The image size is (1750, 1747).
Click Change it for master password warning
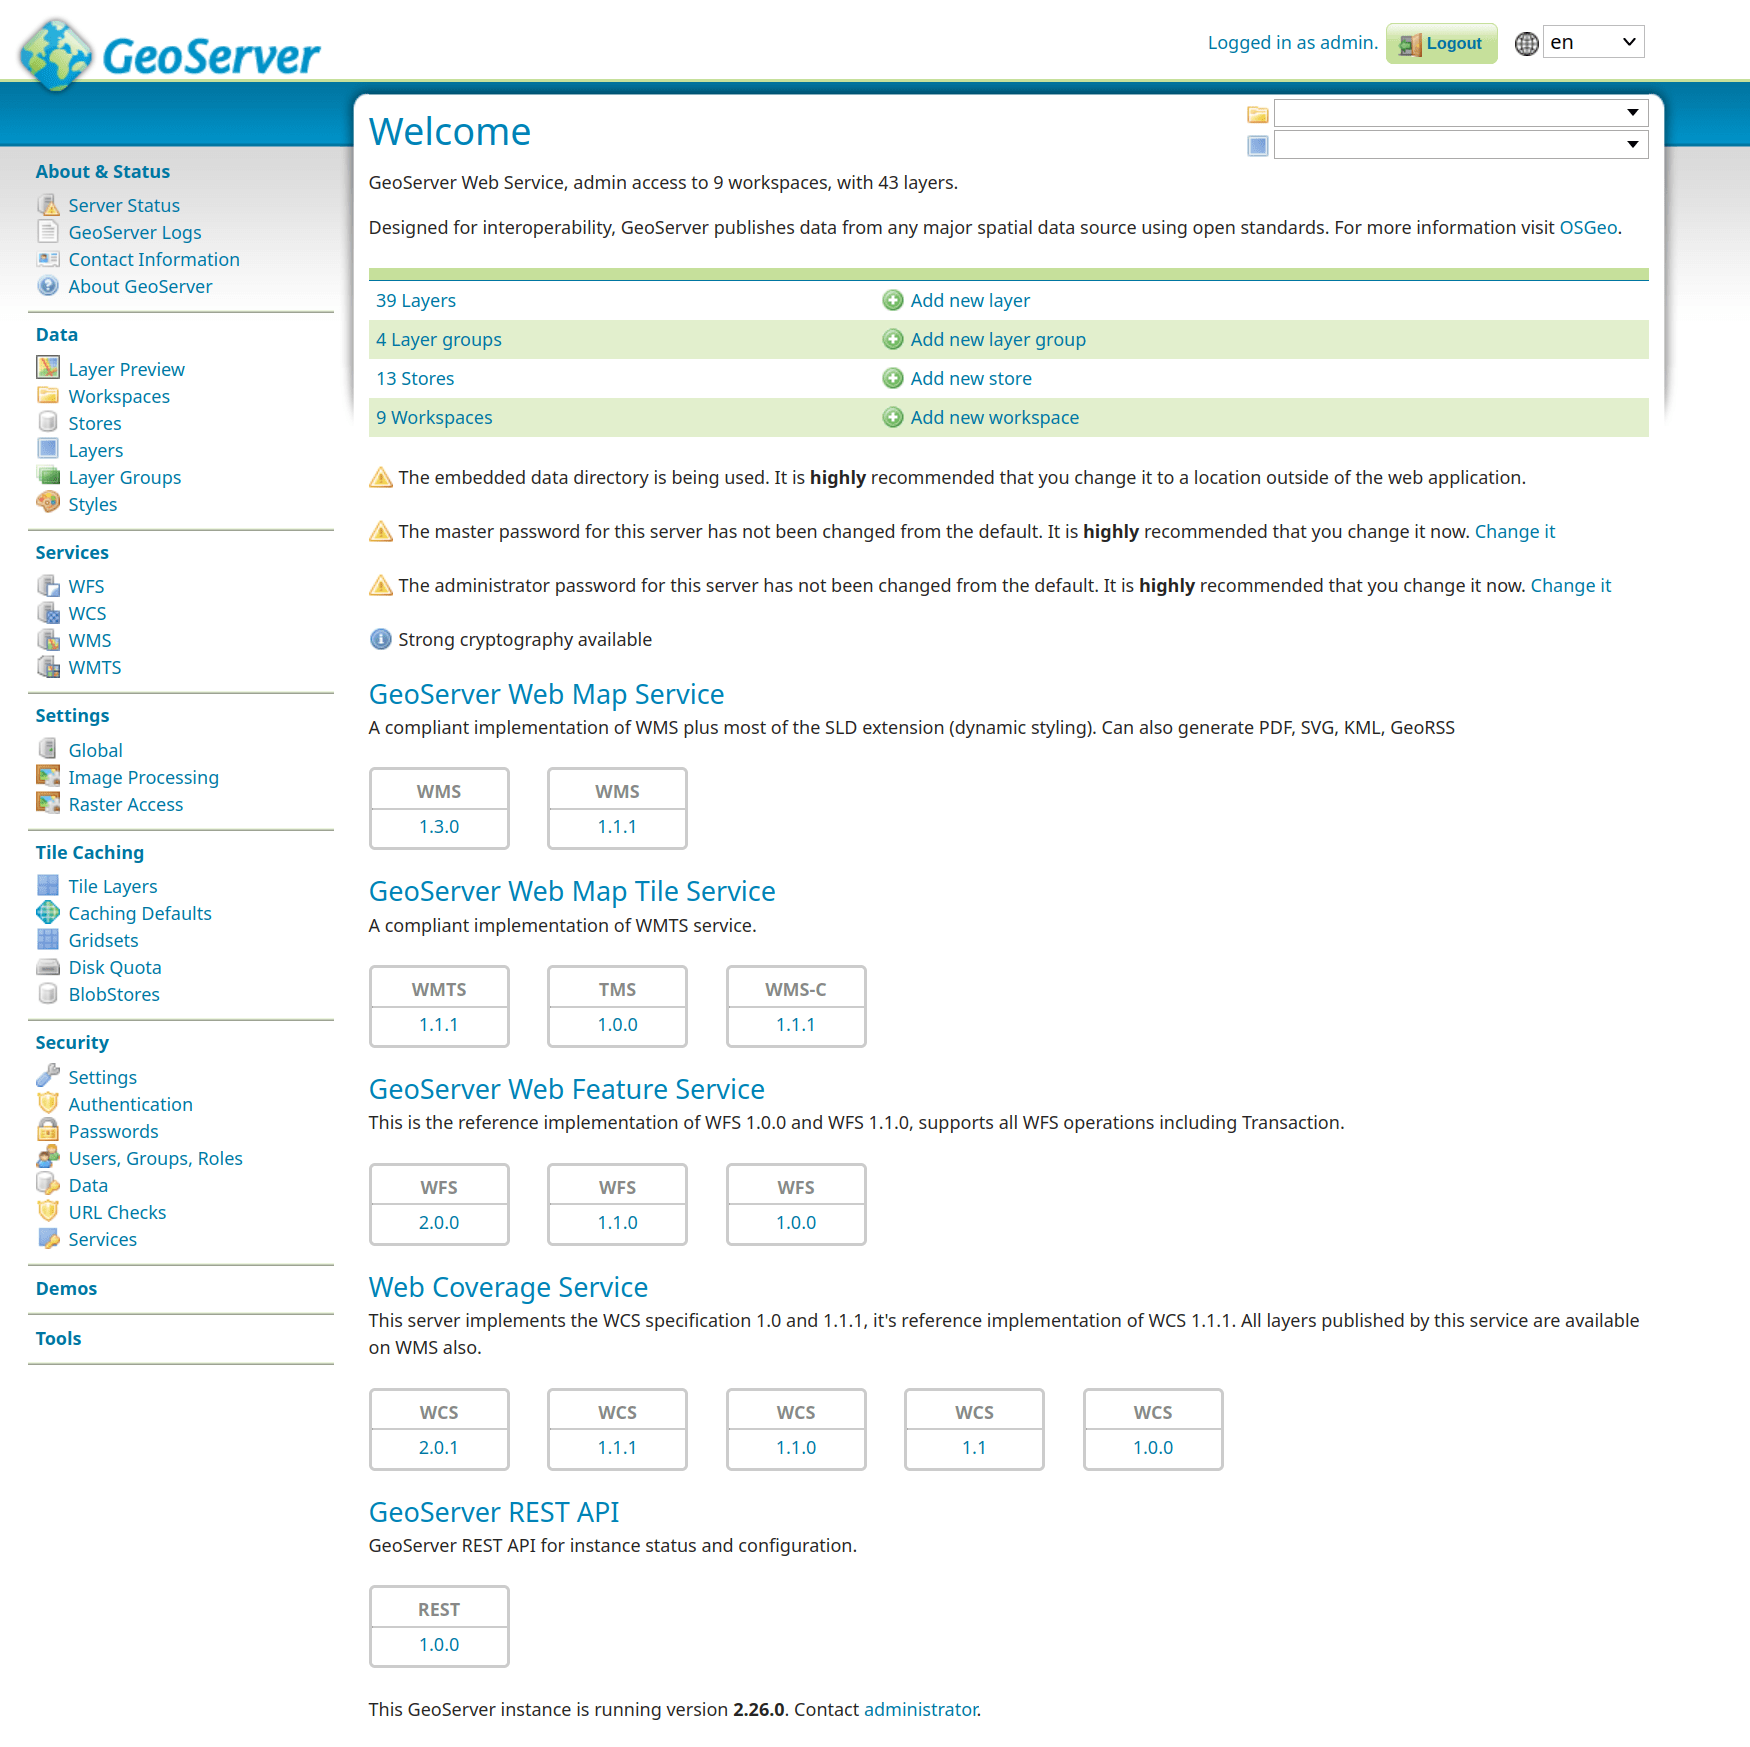[1515, 531]
